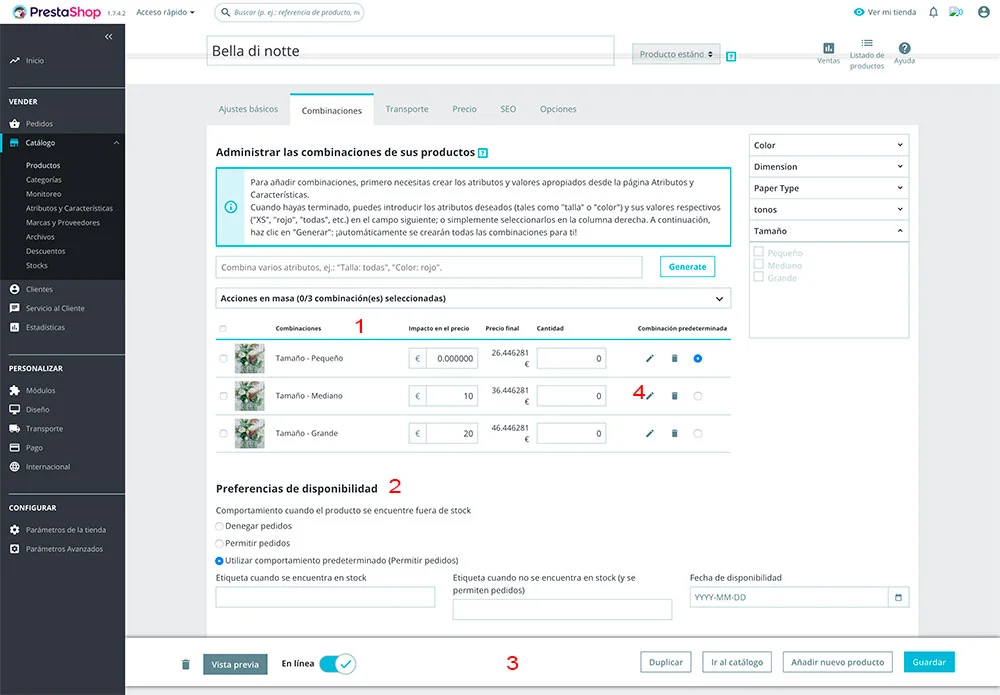The image size is (1000, 695).
Task: Open Listado de productos icon
Action: (867, 43)
